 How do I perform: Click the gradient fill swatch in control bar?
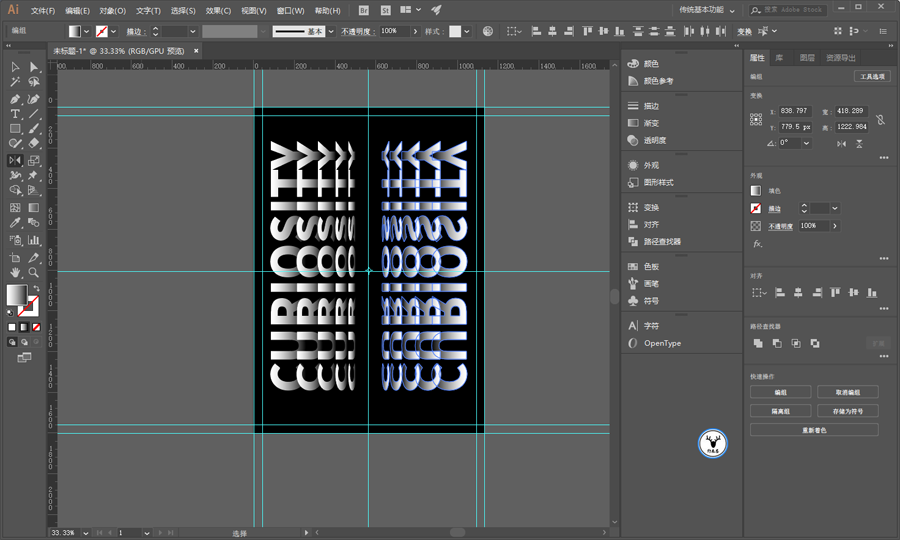pos(74,32)
